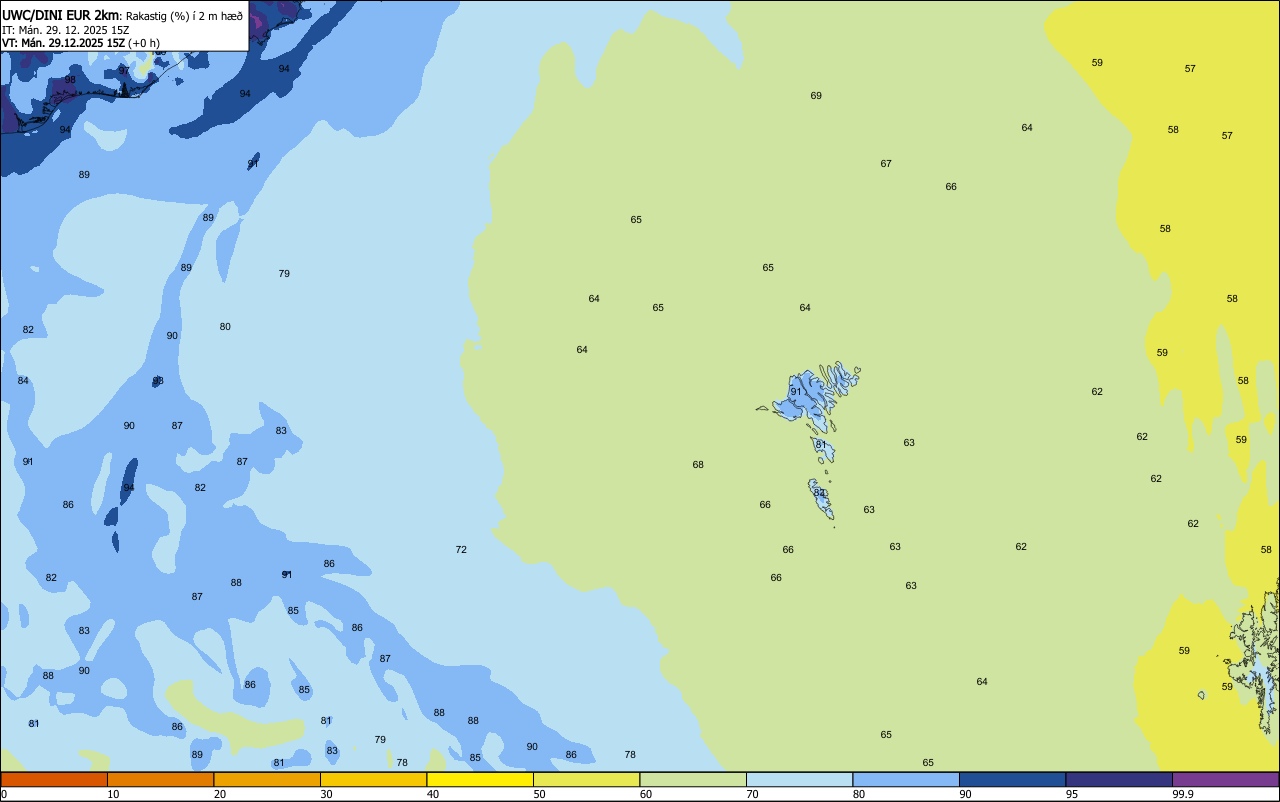The width and height of the screenshot is (1280, 802).
Task: Click the 'IT: Mán. 29. 12. 2025 15Z' line
Action: click(x=65, y=30)
